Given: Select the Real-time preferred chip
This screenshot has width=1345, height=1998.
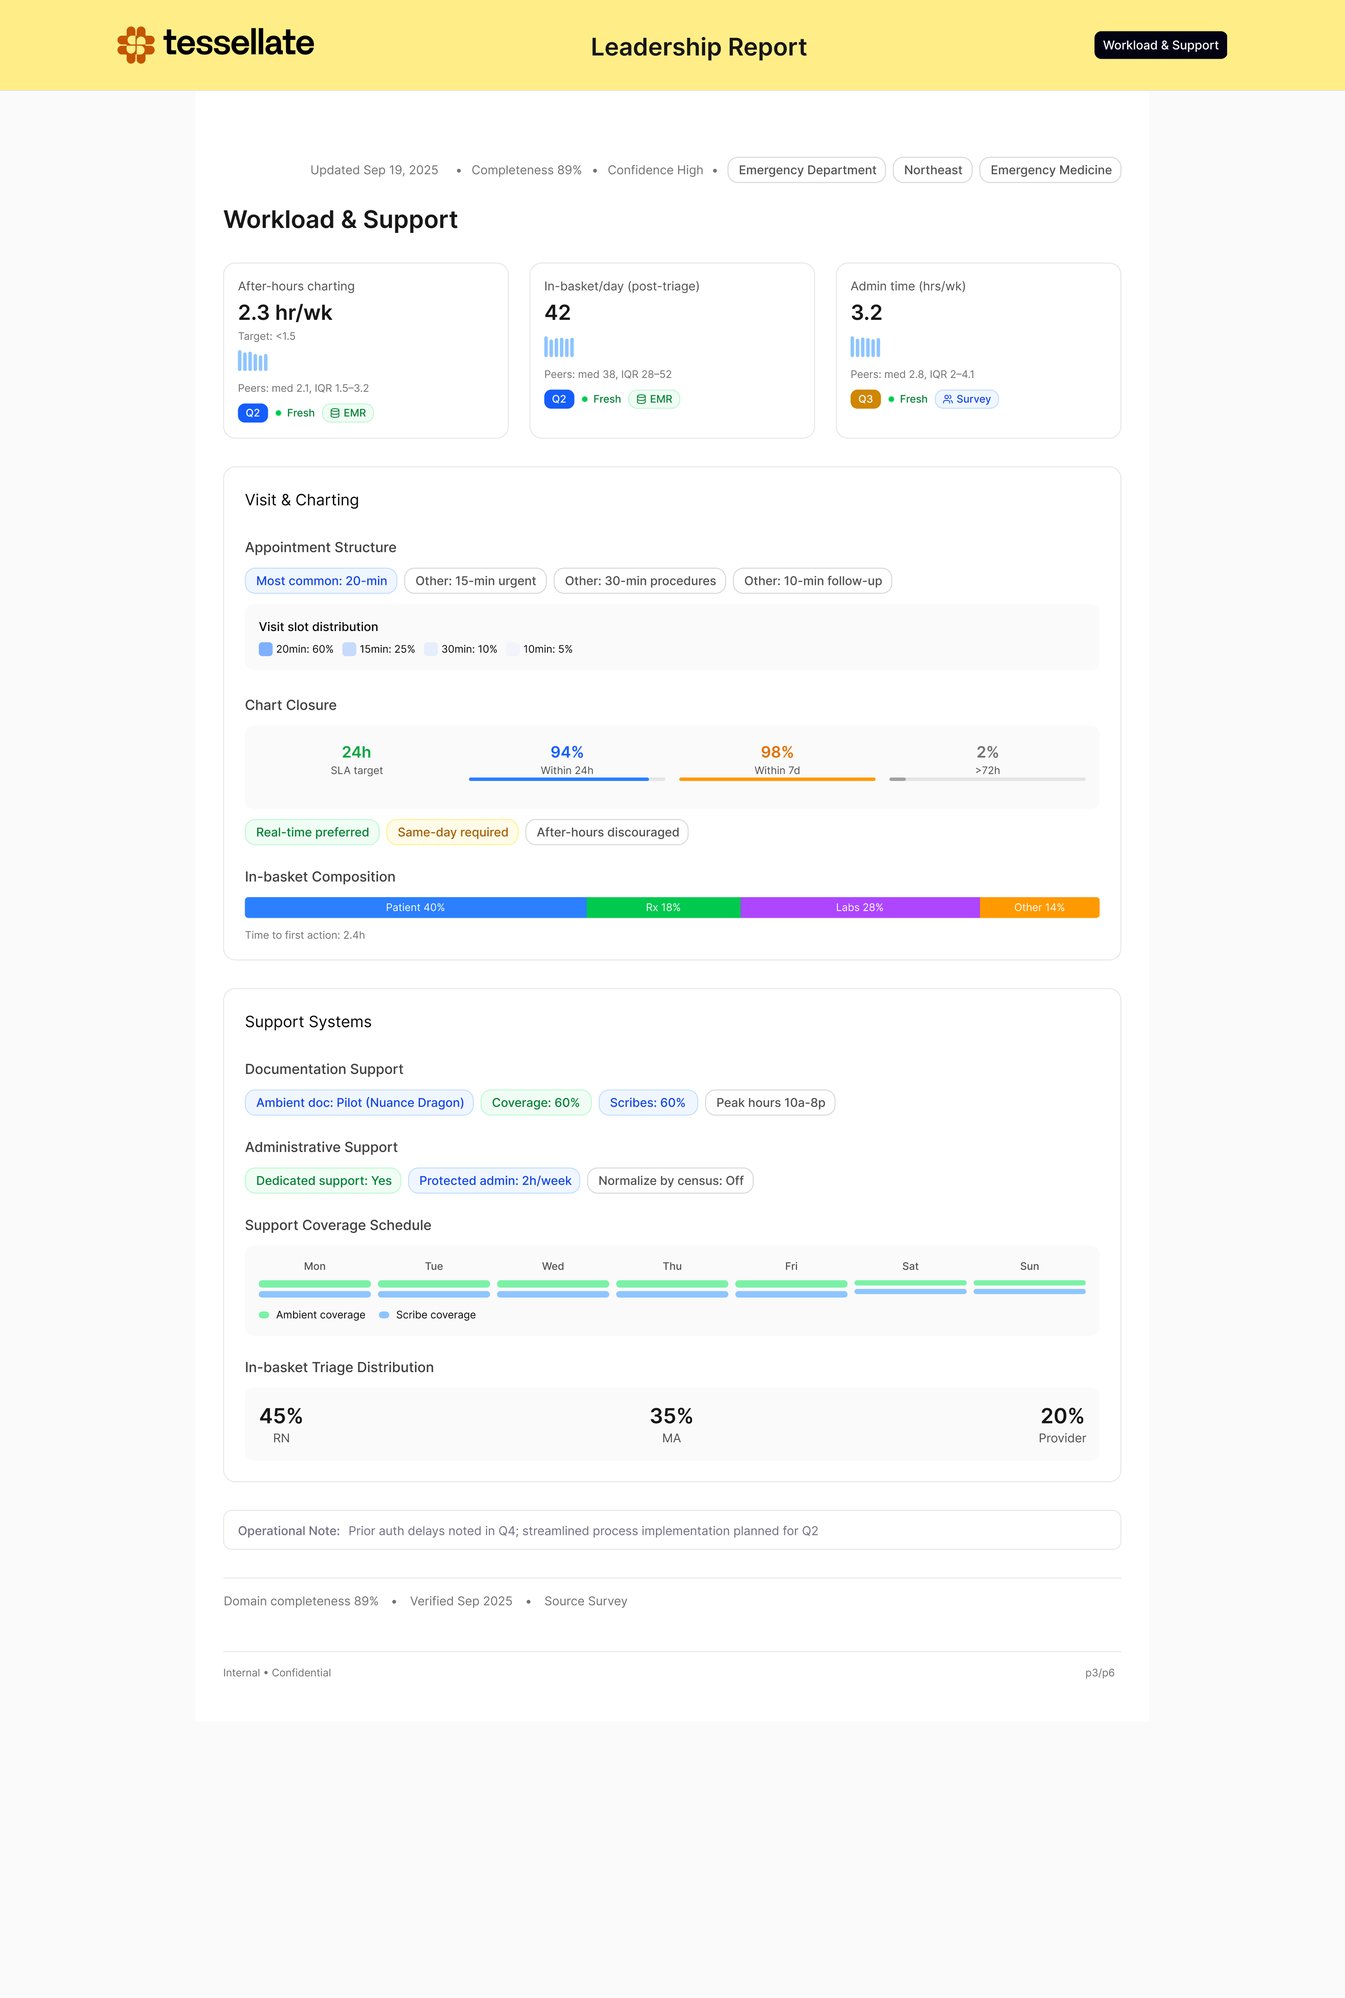Looking at the screenshot, I should coord(312,832).
